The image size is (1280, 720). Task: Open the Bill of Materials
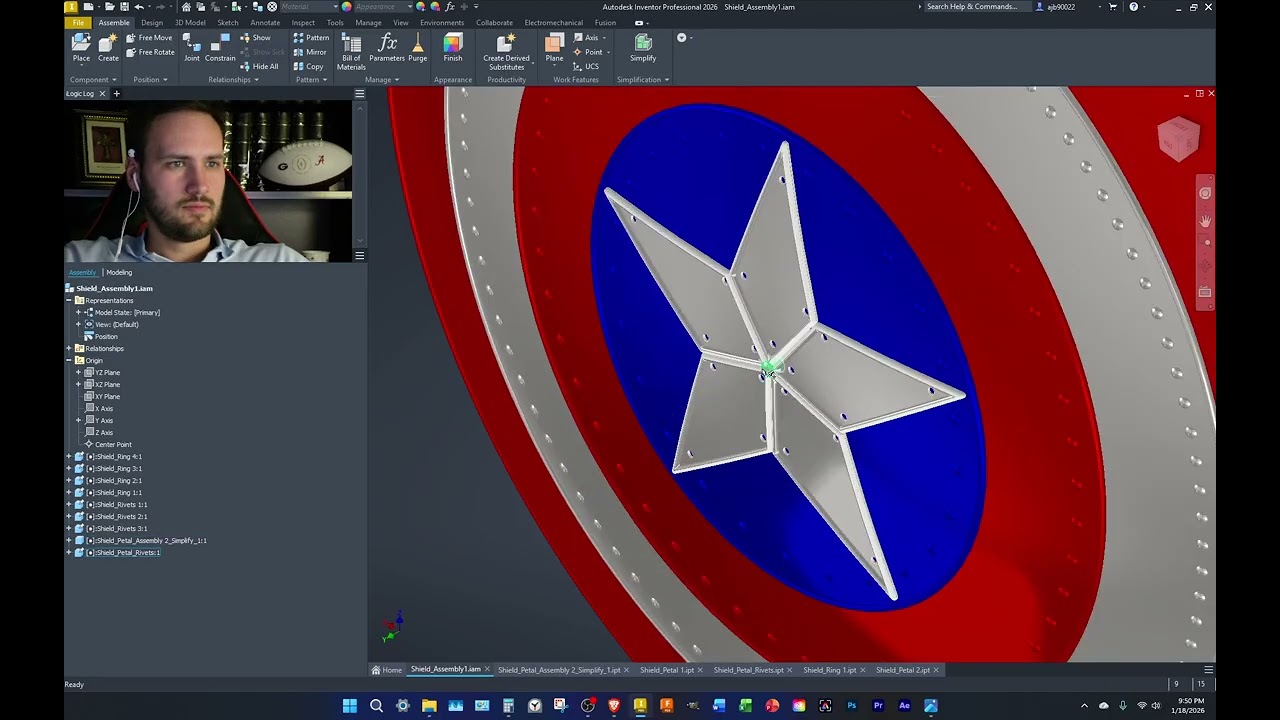[x=351, y=52]
